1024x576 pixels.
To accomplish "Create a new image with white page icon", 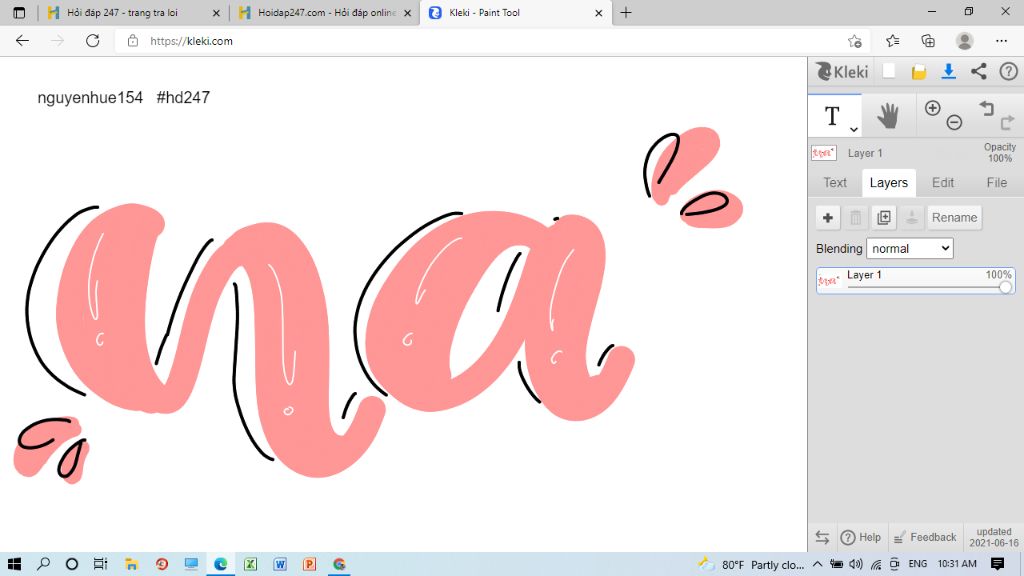I will coord(889,71).
